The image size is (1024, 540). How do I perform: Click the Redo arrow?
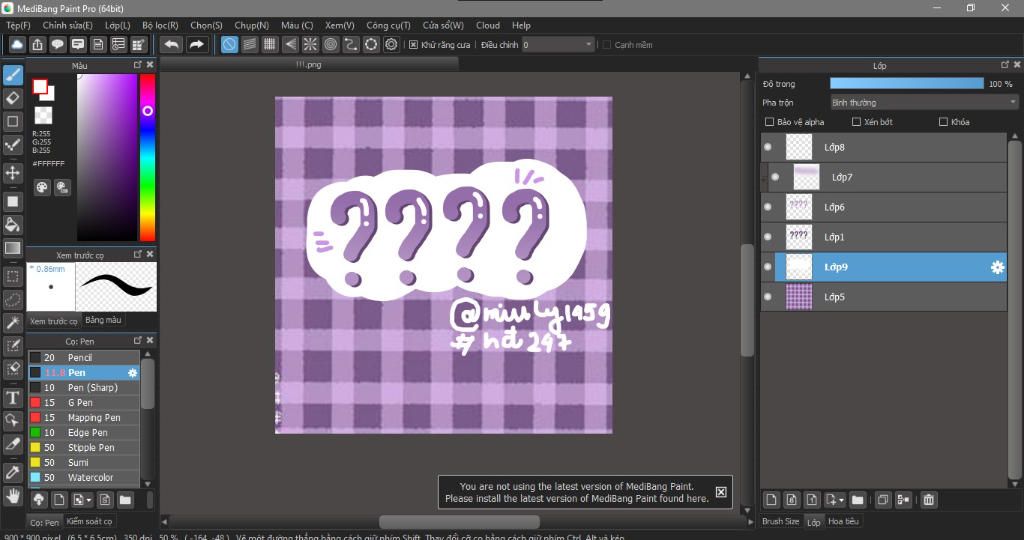tap(196, 44)
